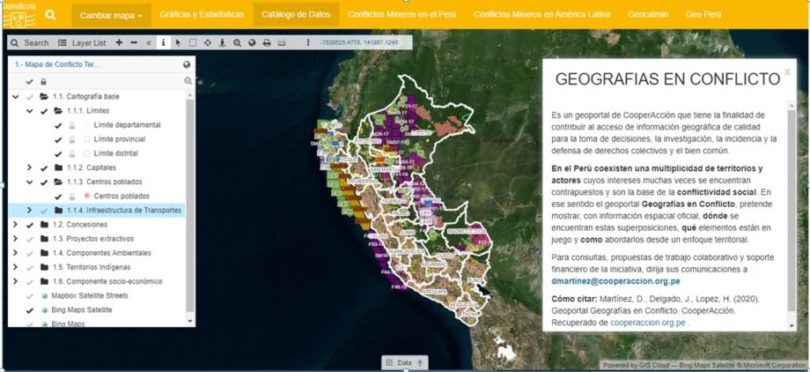Image resolution: width=810 pixels, height=372 pixels.
Task: Zoom out with the minus toolbar icon
Action: [134, 43]
